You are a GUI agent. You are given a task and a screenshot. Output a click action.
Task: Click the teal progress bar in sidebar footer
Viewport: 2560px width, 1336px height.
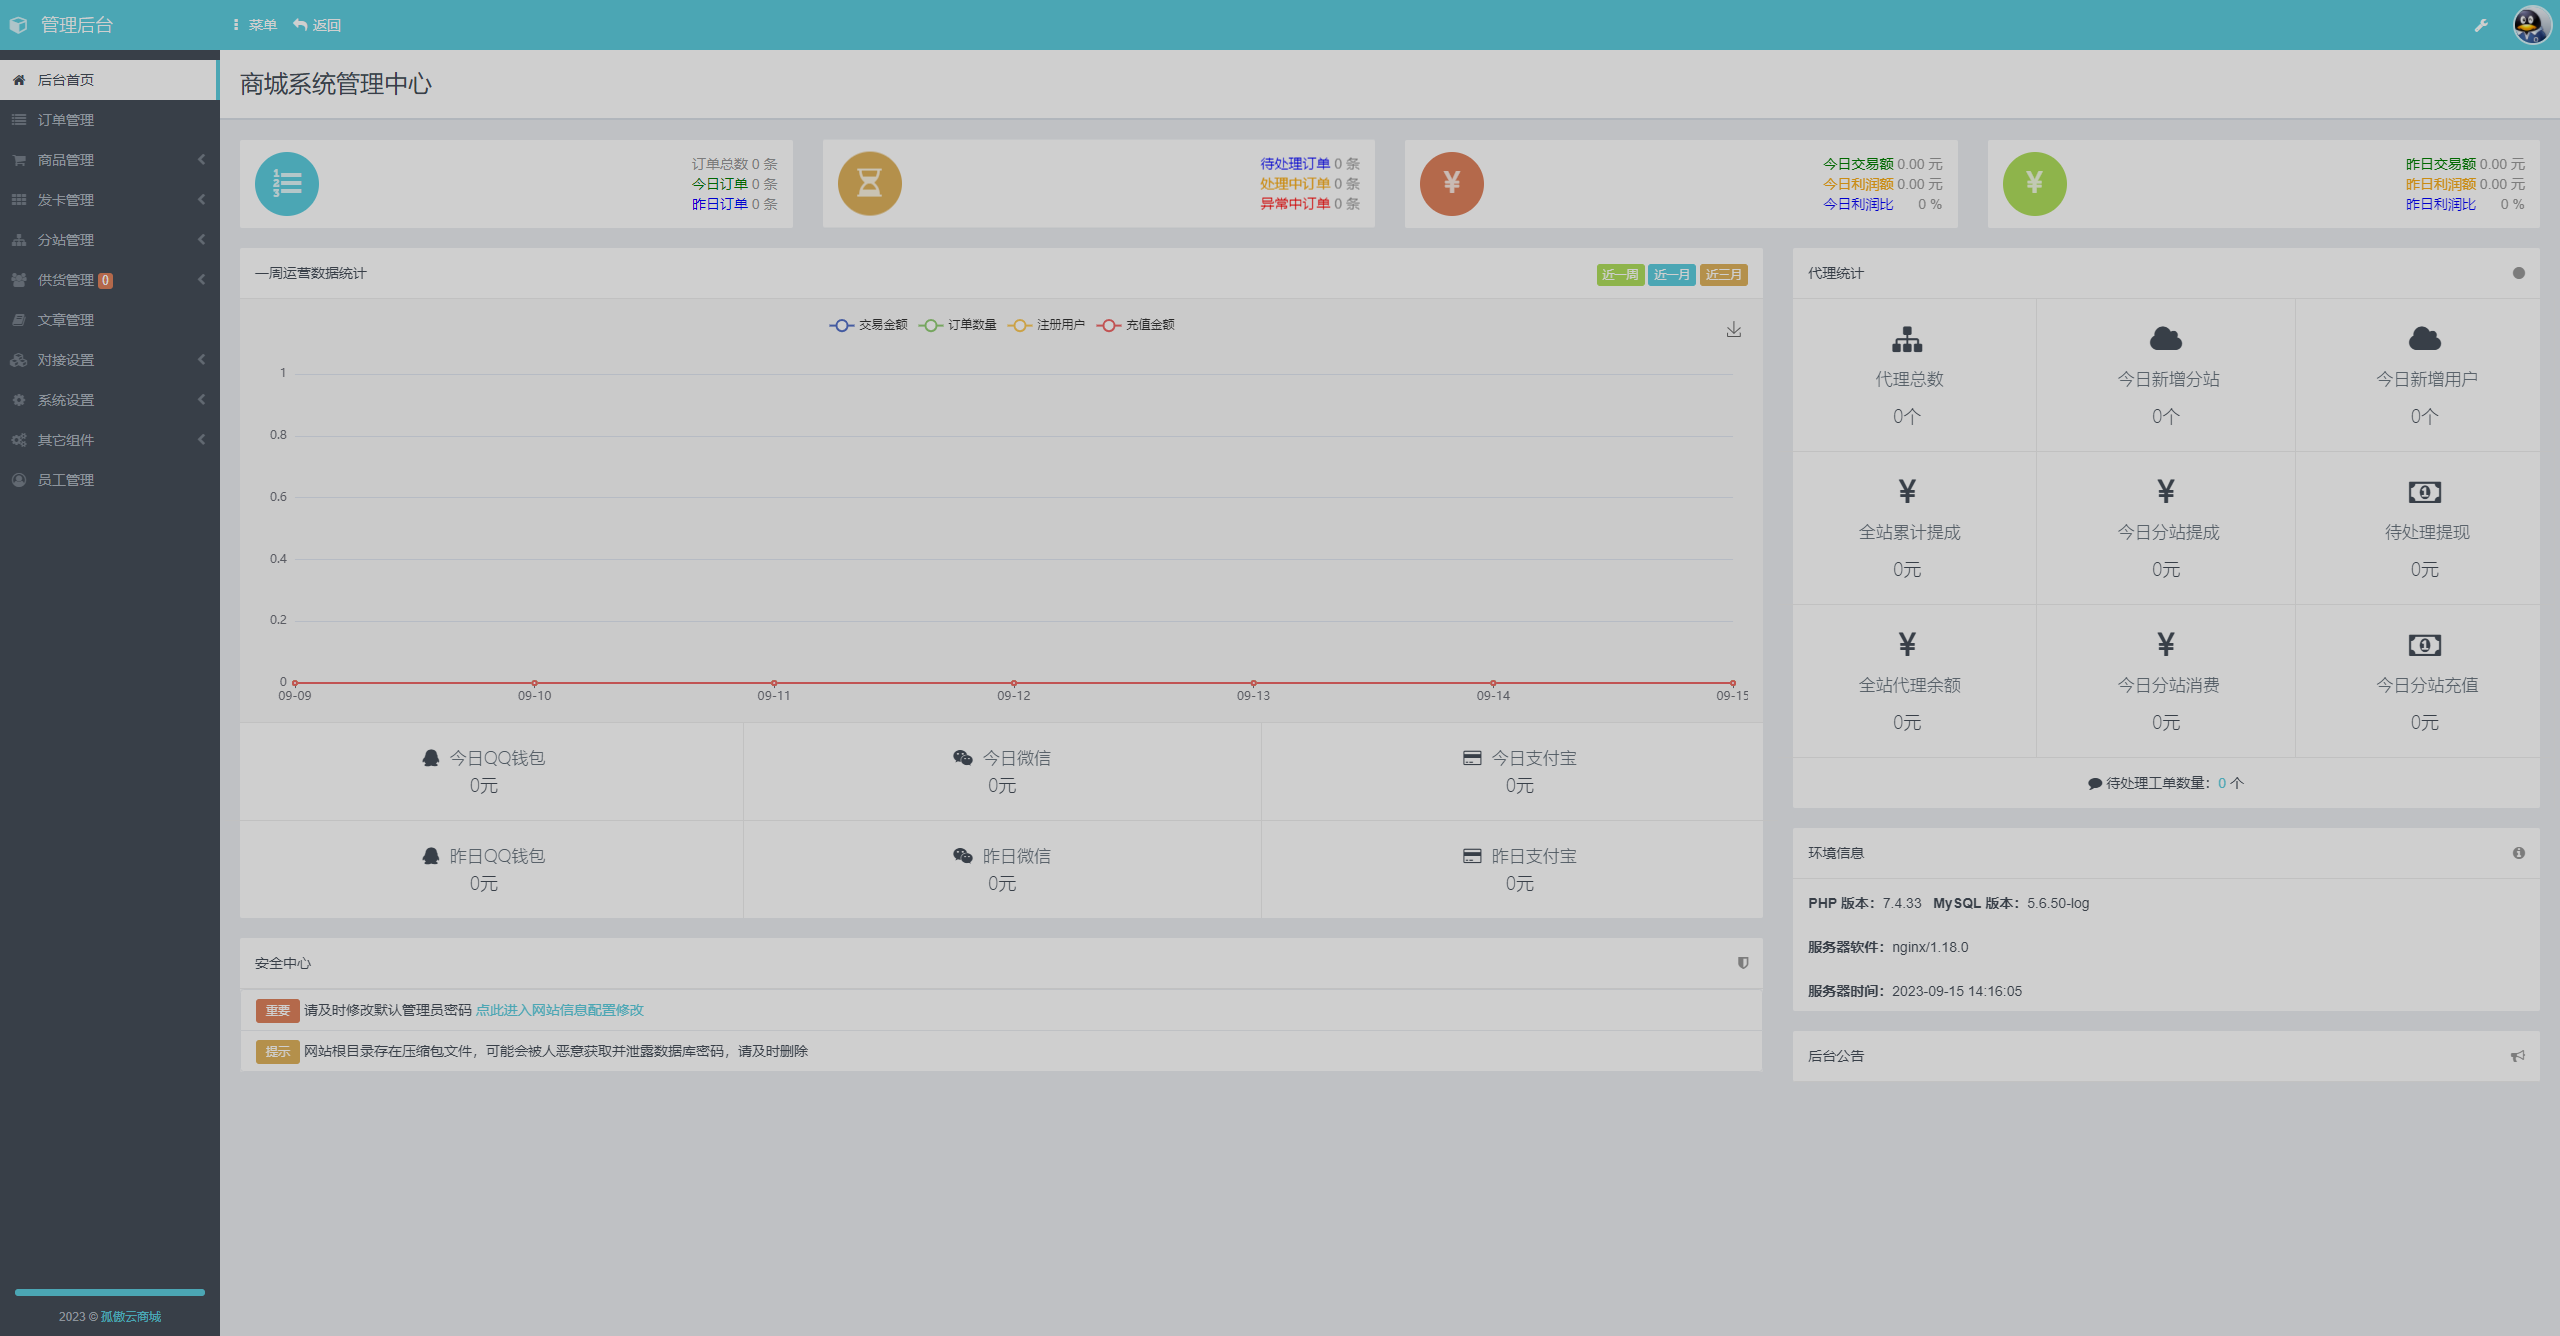pos(110,1292)
